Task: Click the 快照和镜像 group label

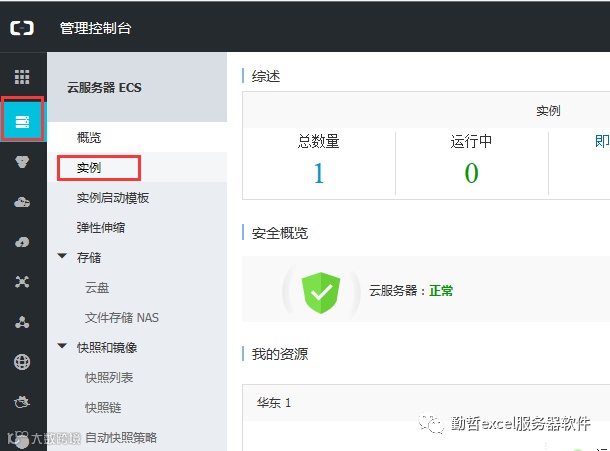Action: [x=107, y=347]
